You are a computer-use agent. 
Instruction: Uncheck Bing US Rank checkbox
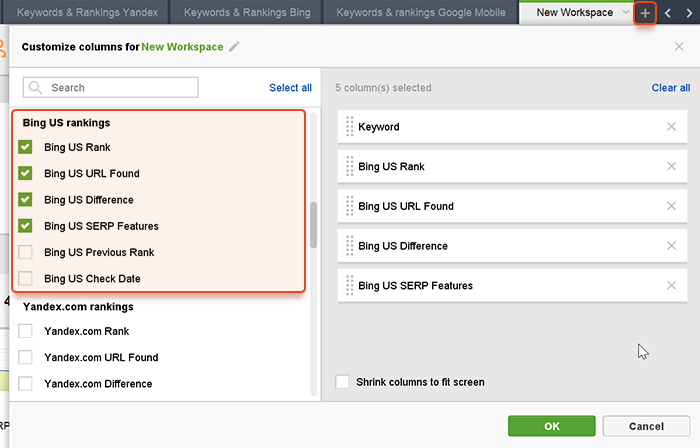click(25, 147)
